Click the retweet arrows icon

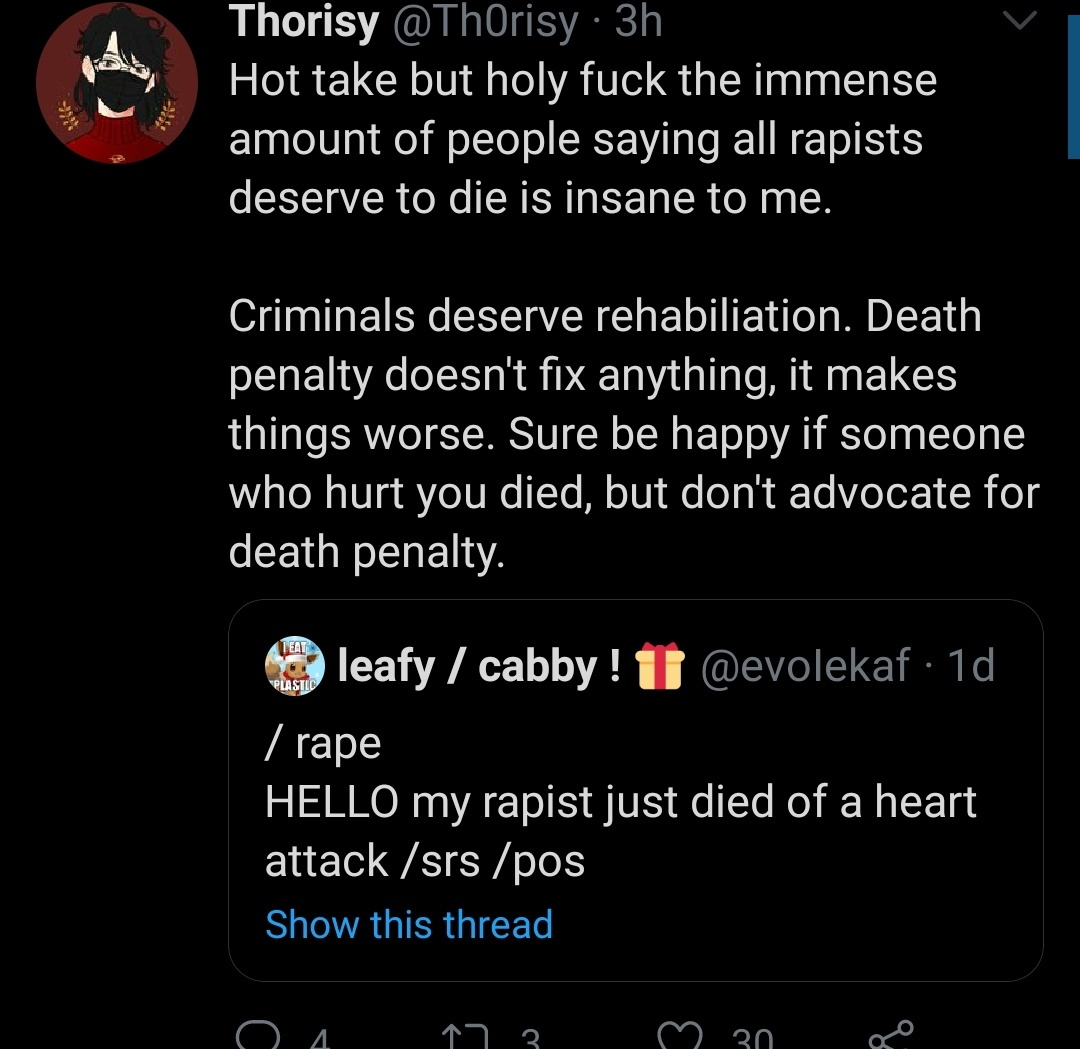pos(464,1037)
